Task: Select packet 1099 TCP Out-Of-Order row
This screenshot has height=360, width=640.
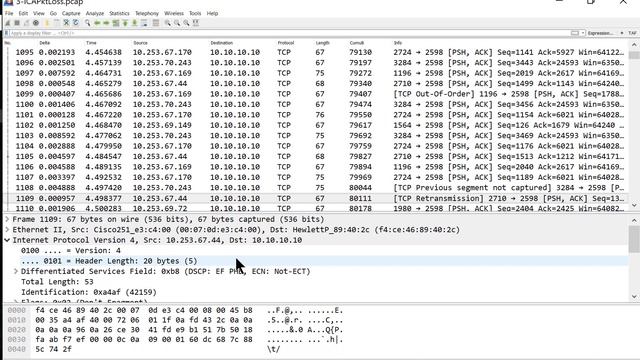Action: pos(316,94)
